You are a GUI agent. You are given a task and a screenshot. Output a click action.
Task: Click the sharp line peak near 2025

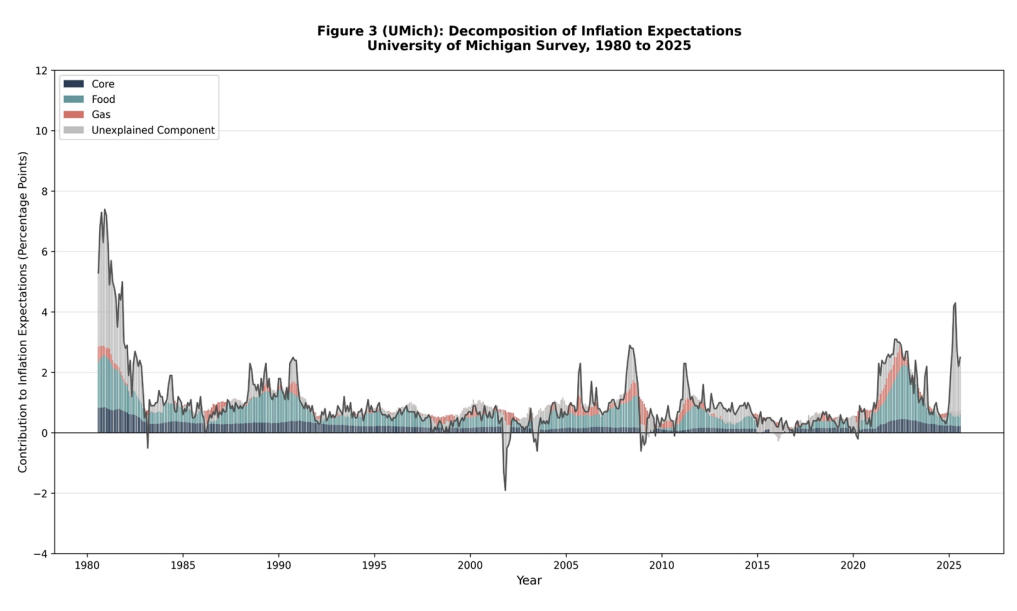click(955, 303)
